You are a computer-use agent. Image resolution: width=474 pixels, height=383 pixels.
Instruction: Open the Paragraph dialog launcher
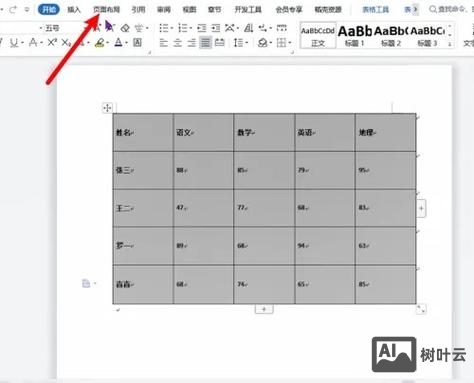coord(292,52)
